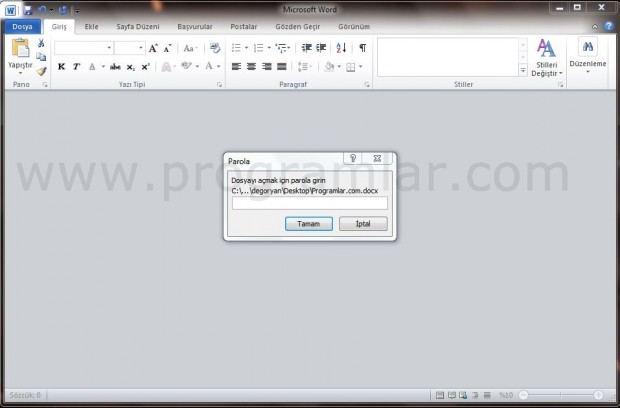Viewport: 620px width, 408px height.
Task: Open Yazı Tipi dialog launcher
Action: [x=219, y=85]
